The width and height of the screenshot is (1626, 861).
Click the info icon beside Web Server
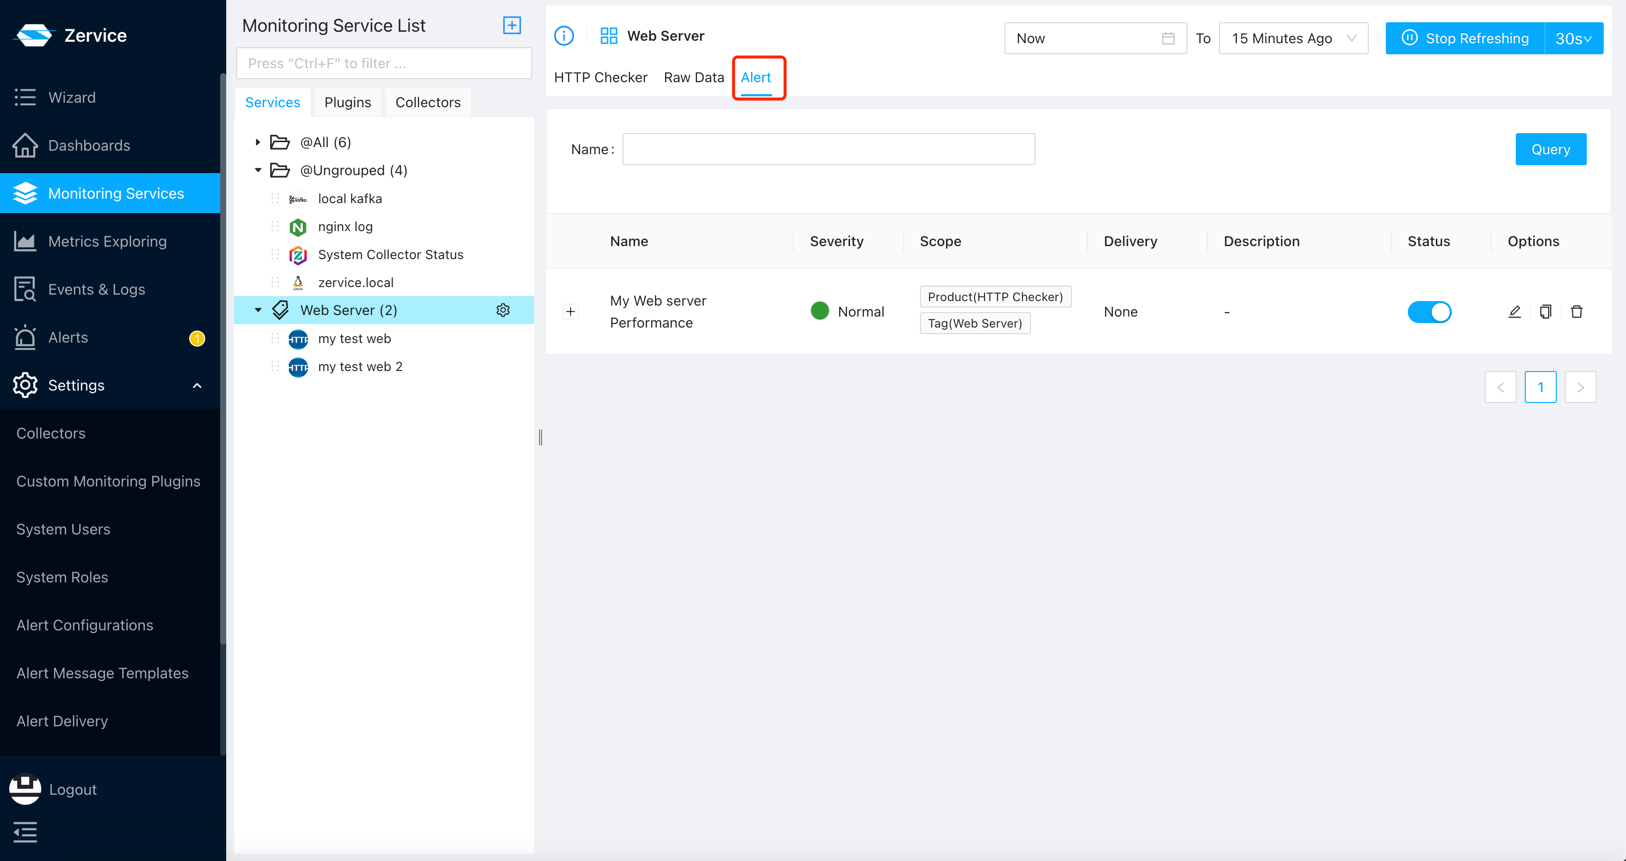564,36
